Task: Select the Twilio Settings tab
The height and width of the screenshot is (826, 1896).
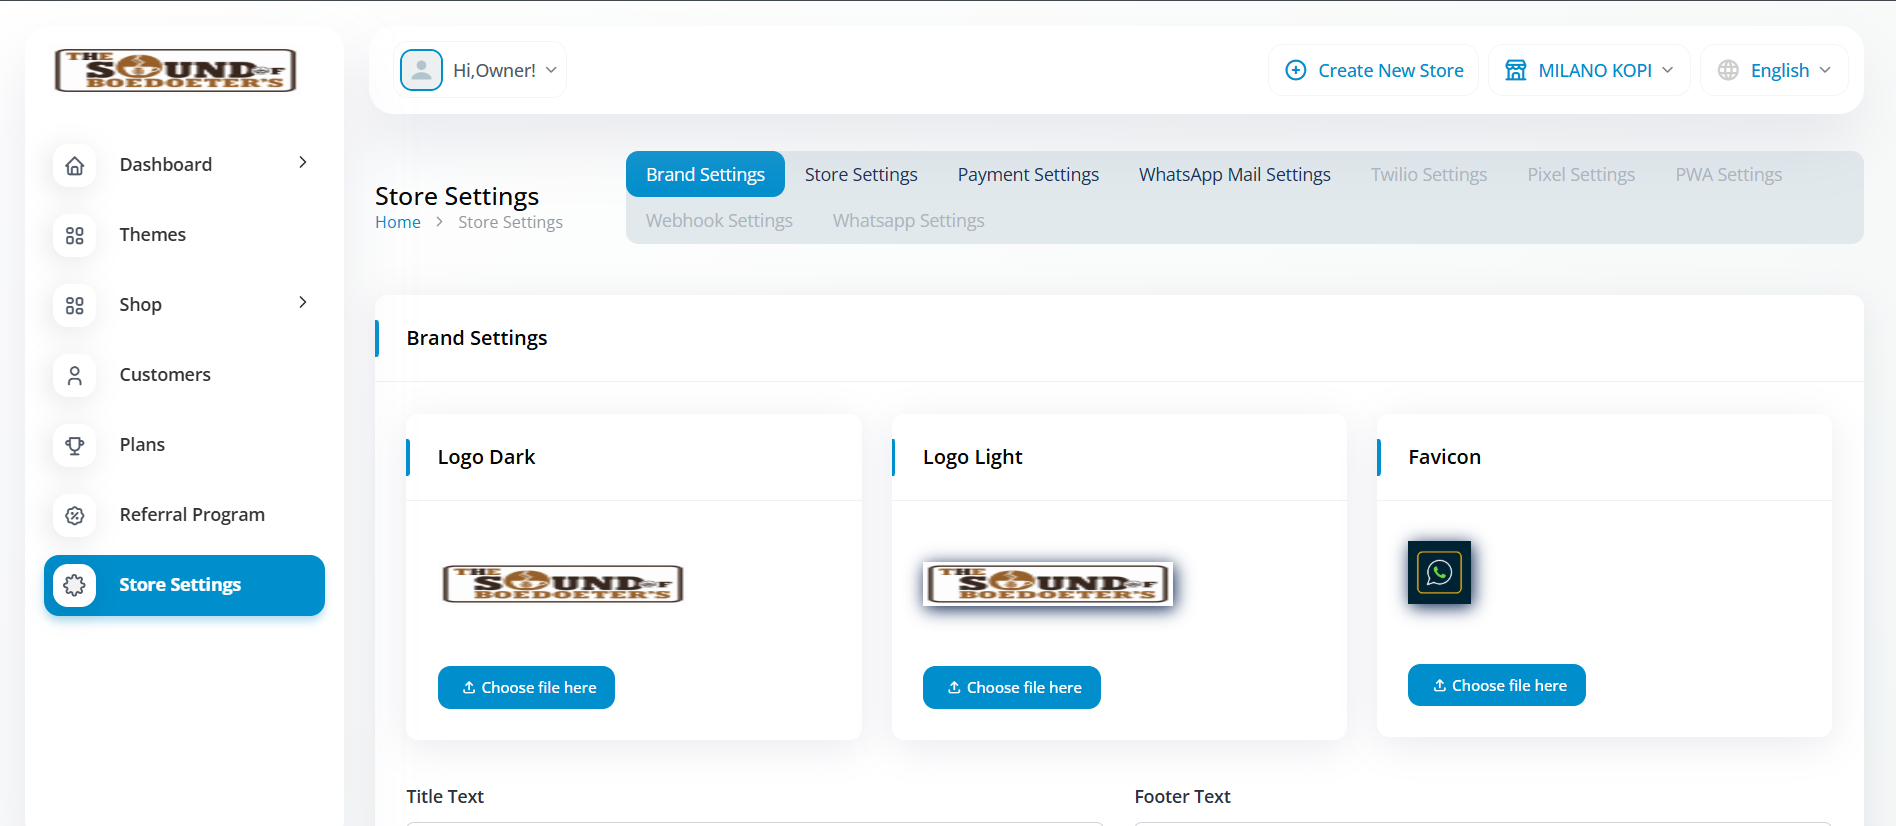Action: [x=1429, y=175]
